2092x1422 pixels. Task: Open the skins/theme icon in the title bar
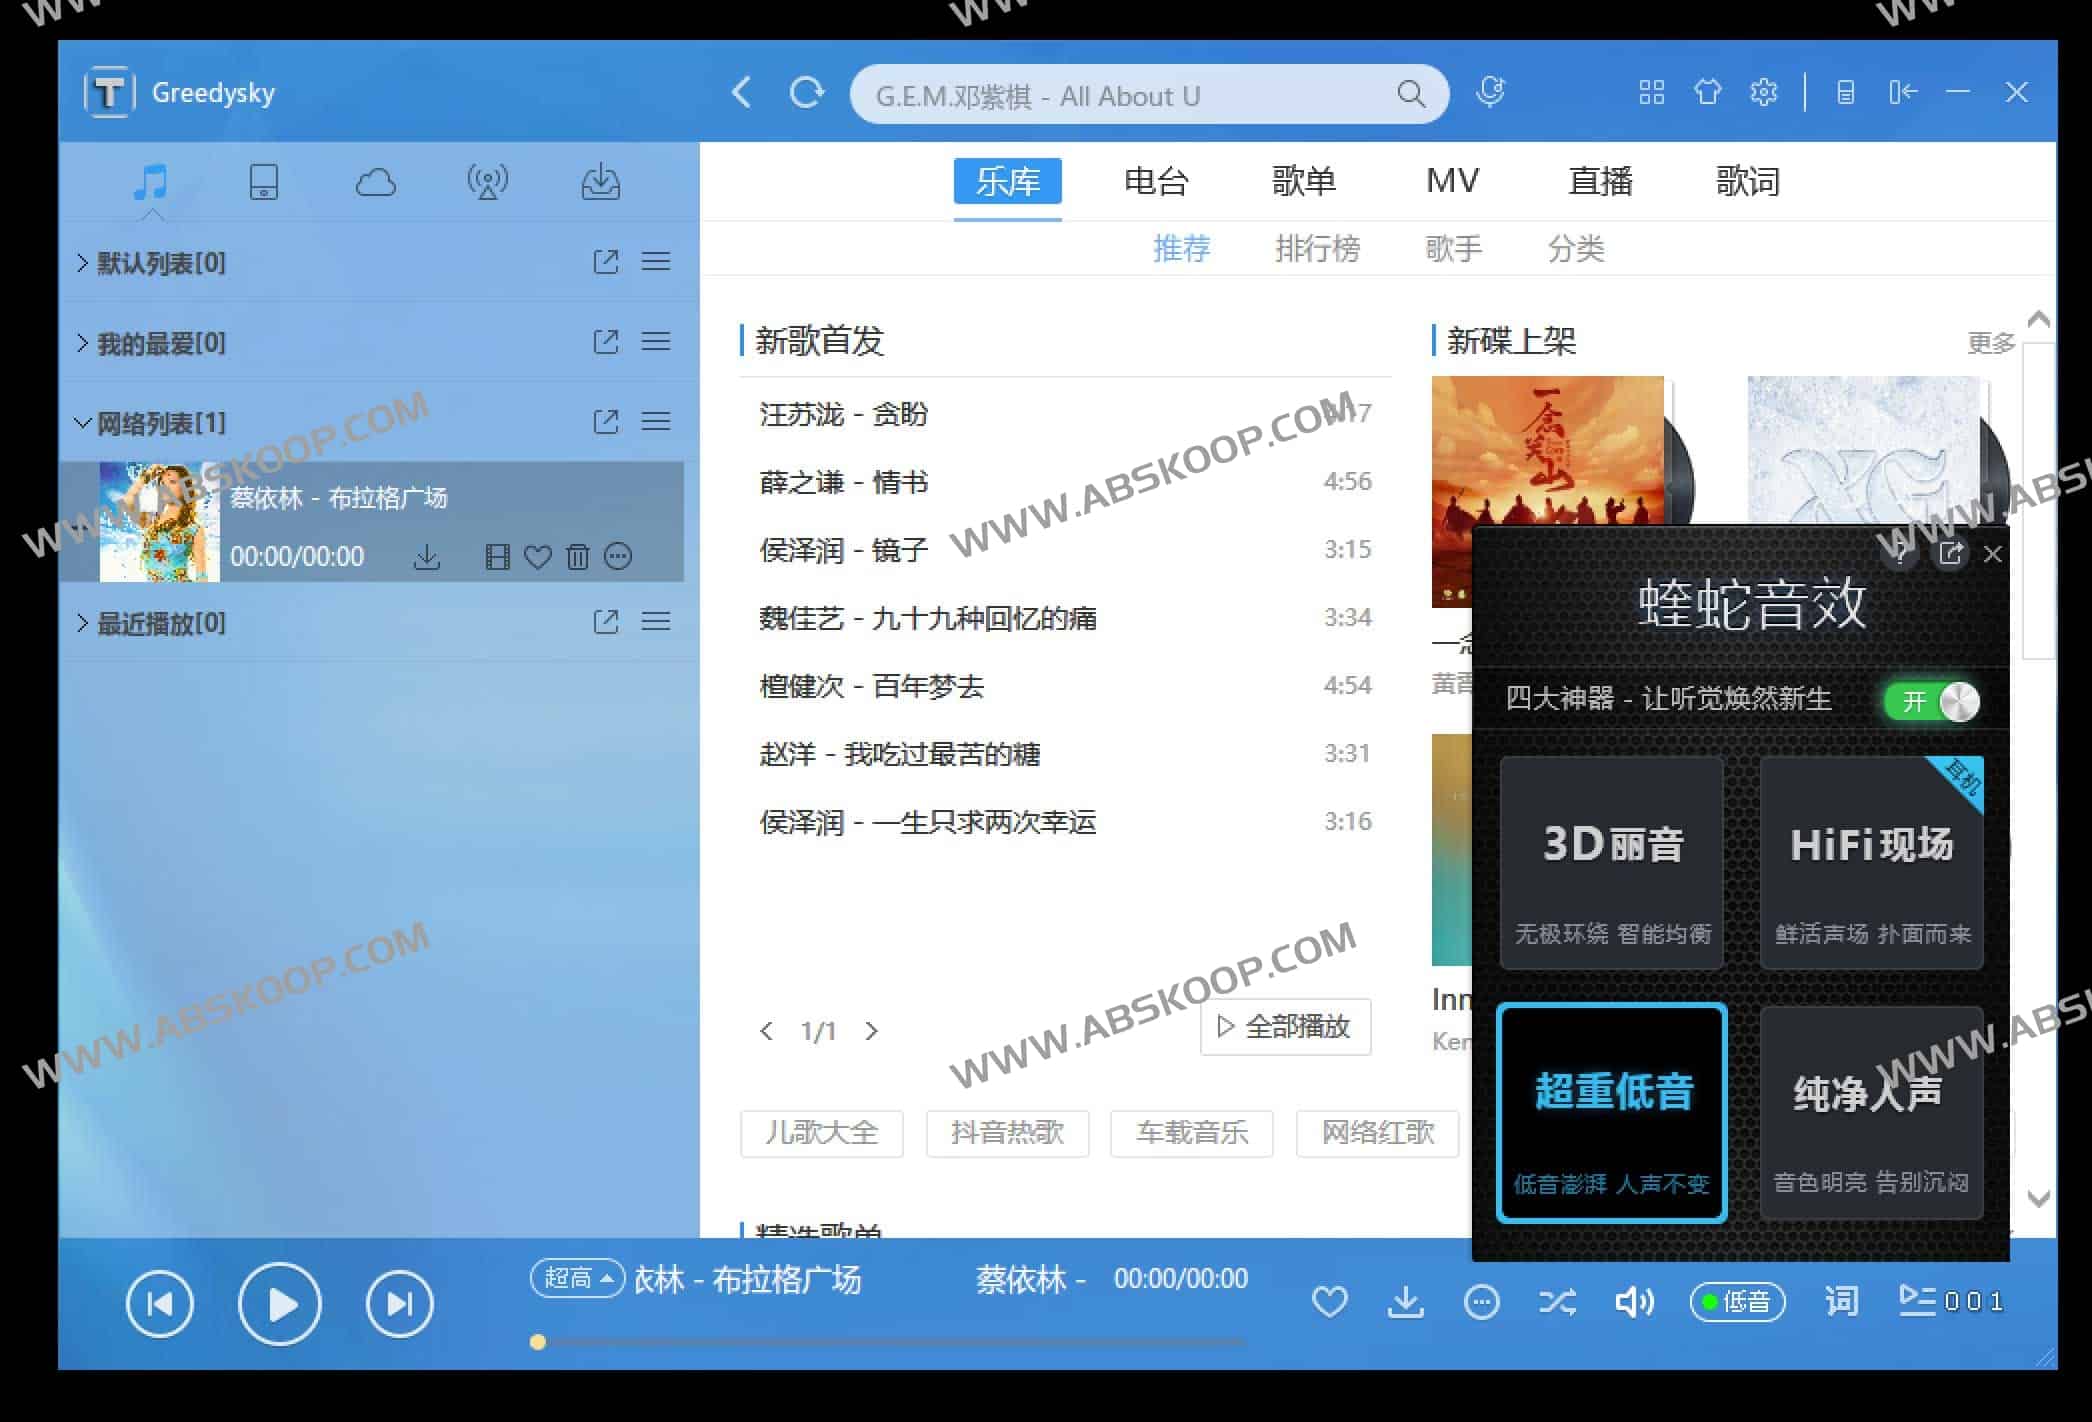click(1707, 91)
